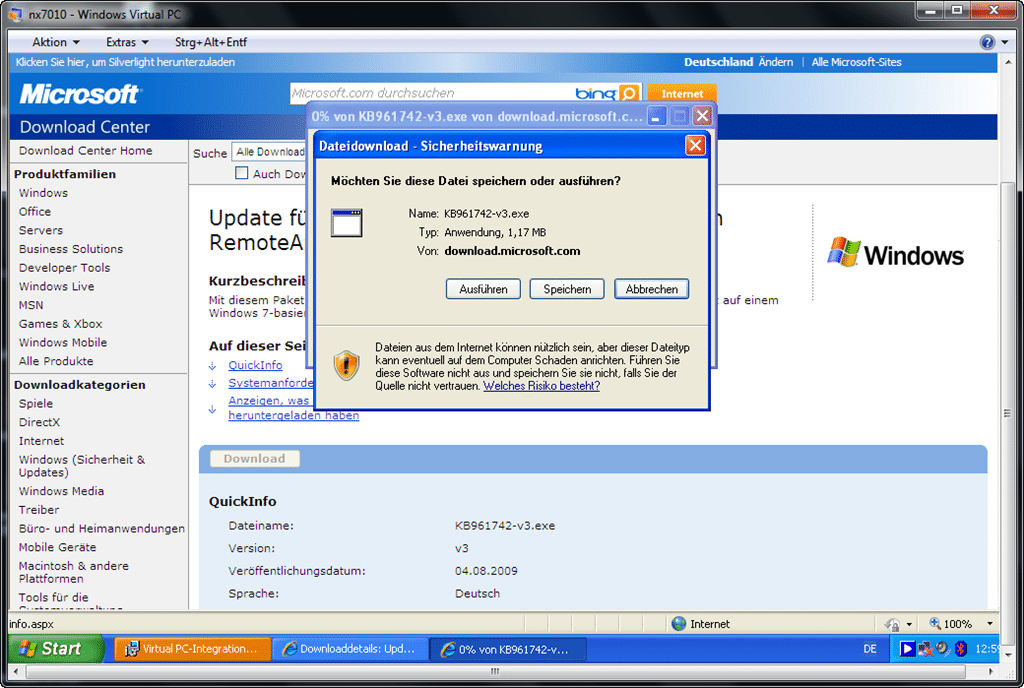Open the Games & Xbox link
1024x688 pixels.
tap(61, 324)
